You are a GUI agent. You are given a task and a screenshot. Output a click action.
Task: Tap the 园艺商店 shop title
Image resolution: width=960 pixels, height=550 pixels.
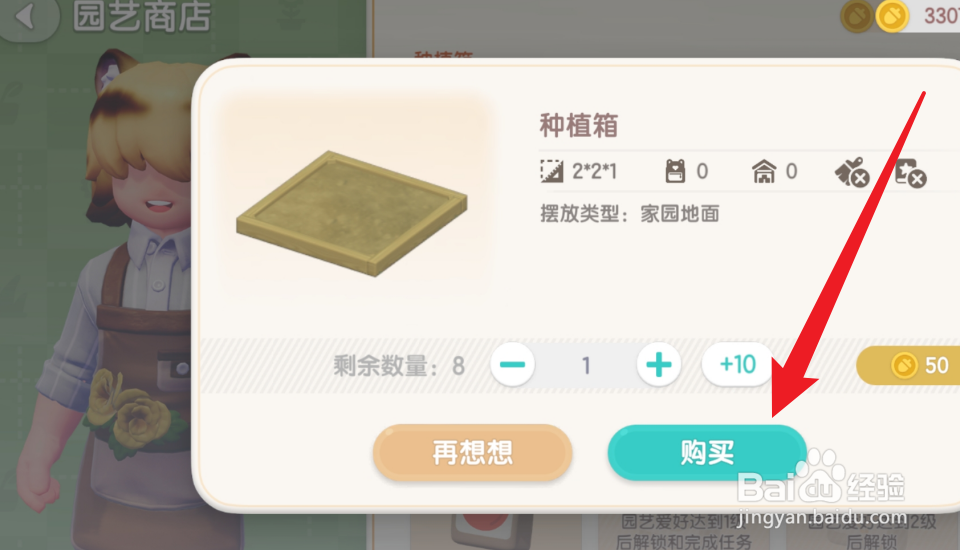[x=141, y=17]
